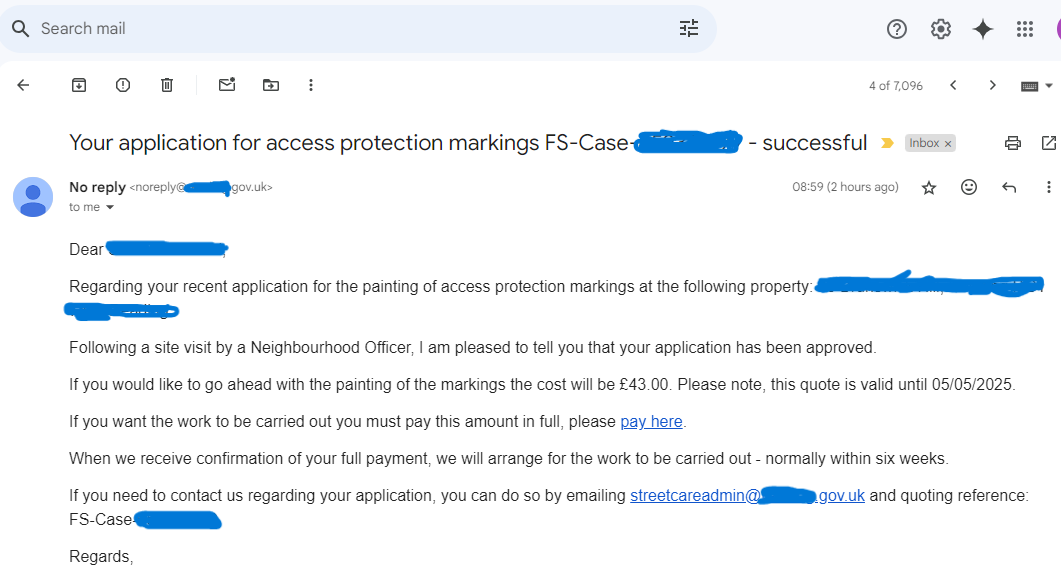Viewport: 1061px width, 573px height.
Task: Remove the Inbox label from this email
Action: [x=948, y=143]
